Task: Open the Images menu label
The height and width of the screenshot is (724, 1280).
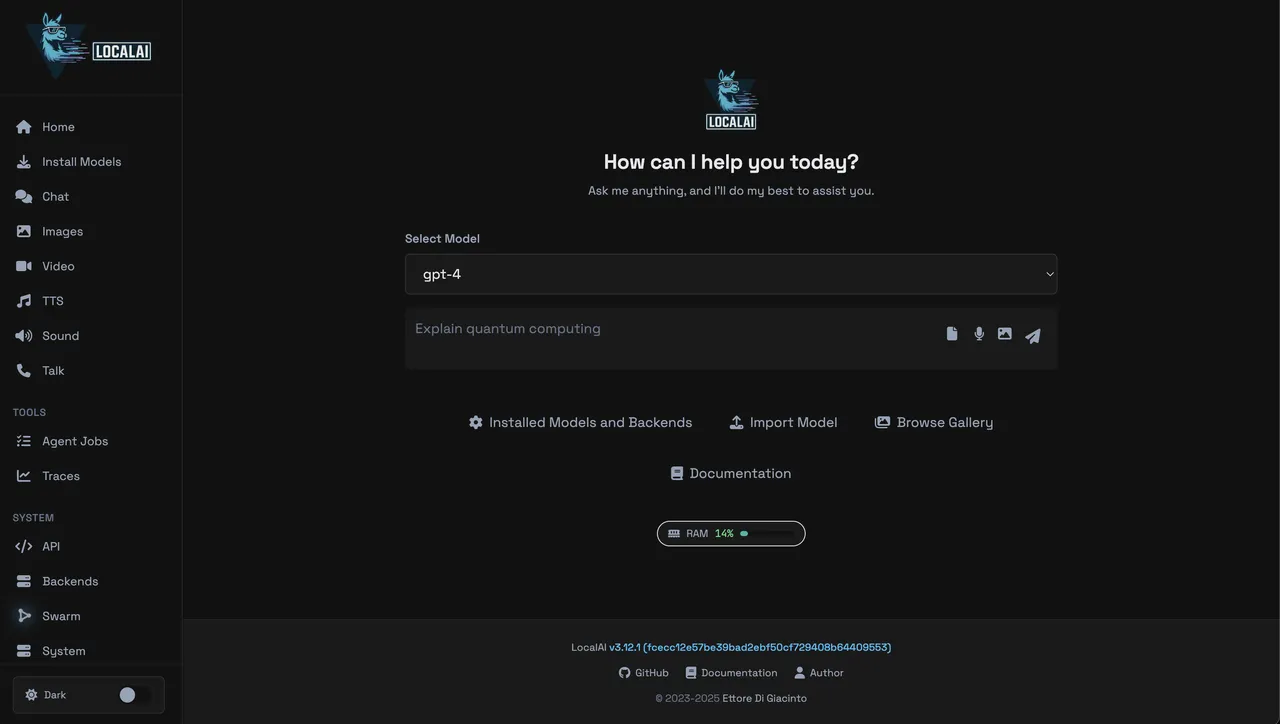Action: [x=63, y=232]
